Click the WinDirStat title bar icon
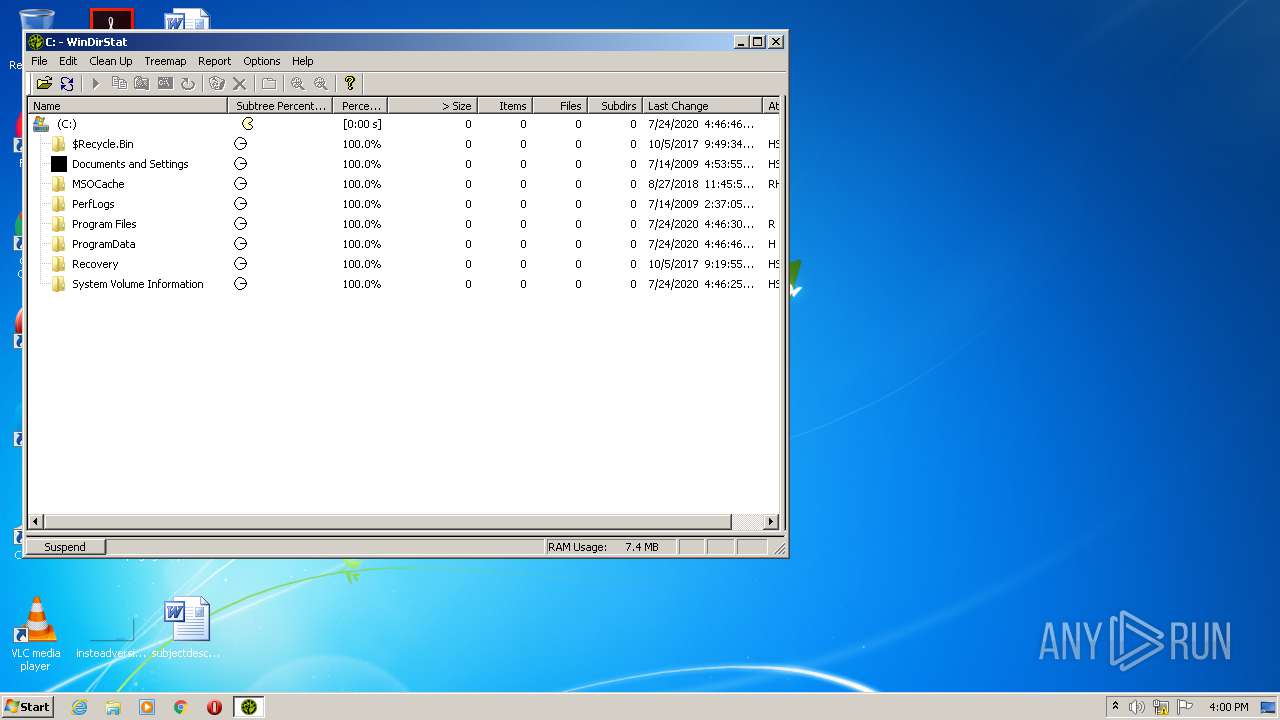 (36, 42)
